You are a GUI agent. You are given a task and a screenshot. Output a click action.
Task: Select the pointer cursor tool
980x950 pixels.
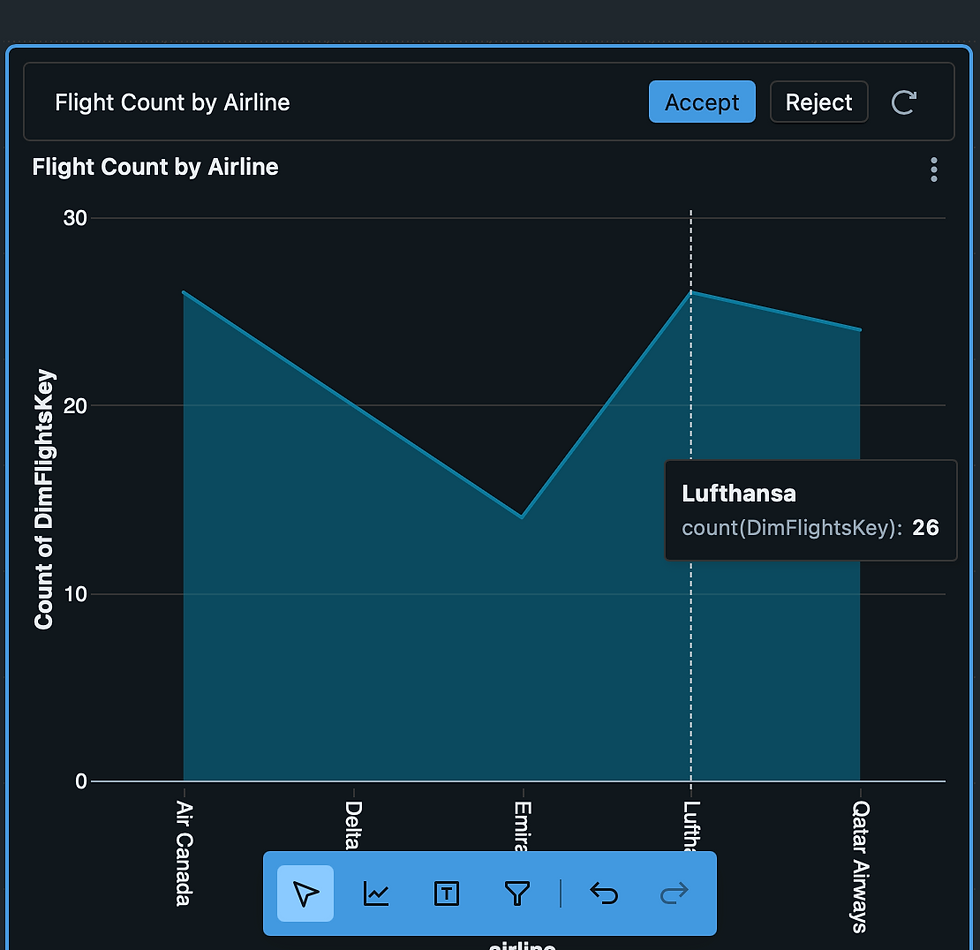306,893
